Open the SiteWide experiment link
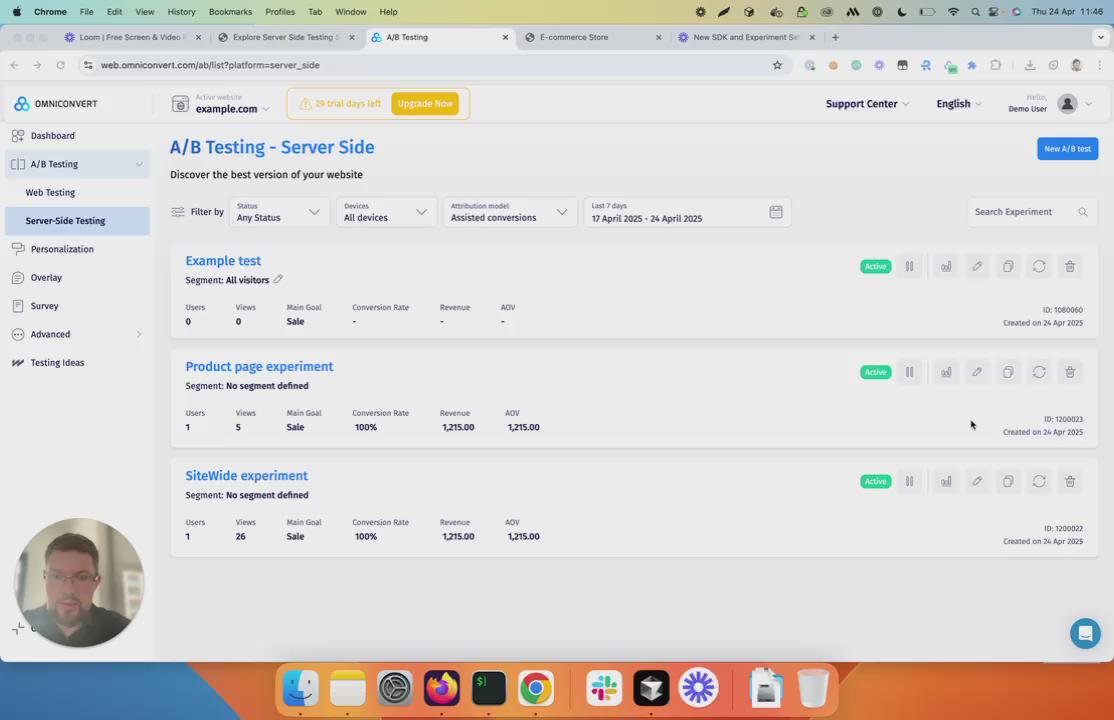 pyautogui.click(x=247, y=475)
